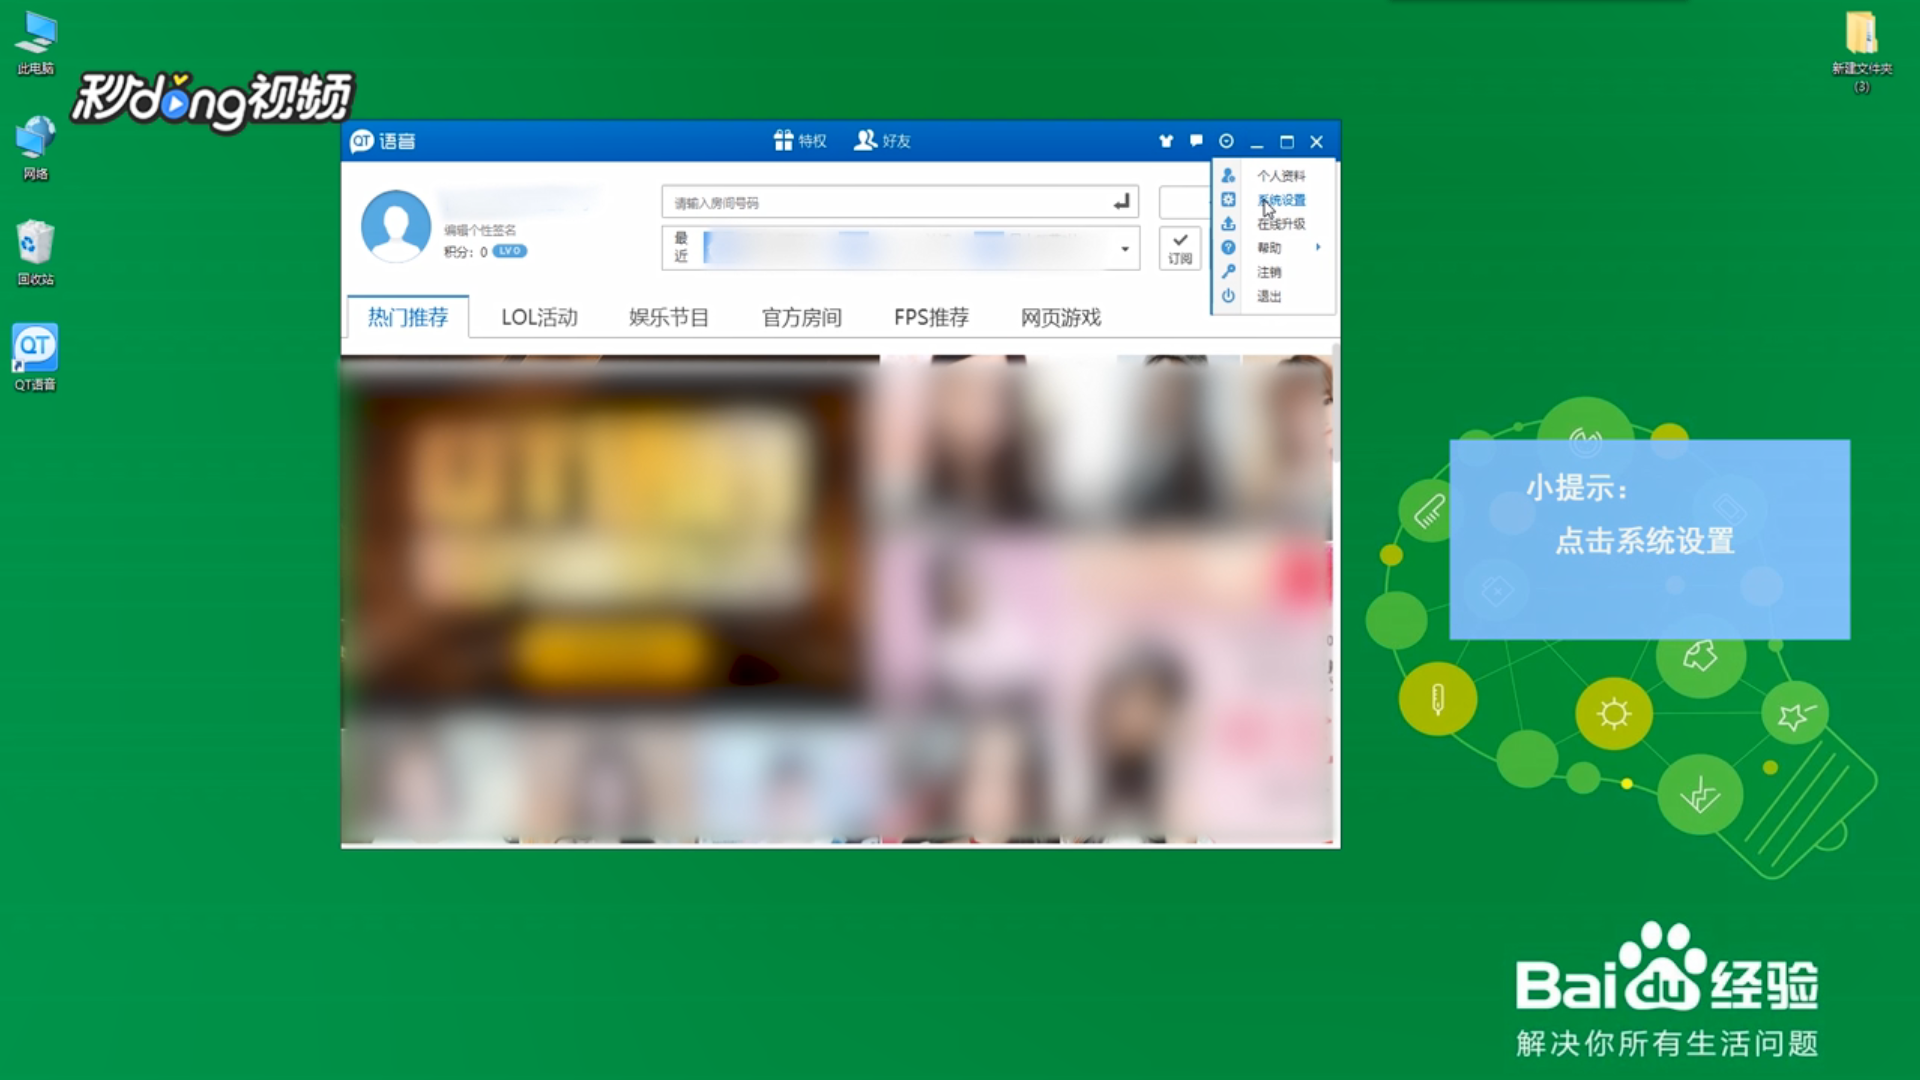This screenshot has height=1080, width=1920.
Task: Click the QT语音 logo in title bar
Action: click(382, 141)
